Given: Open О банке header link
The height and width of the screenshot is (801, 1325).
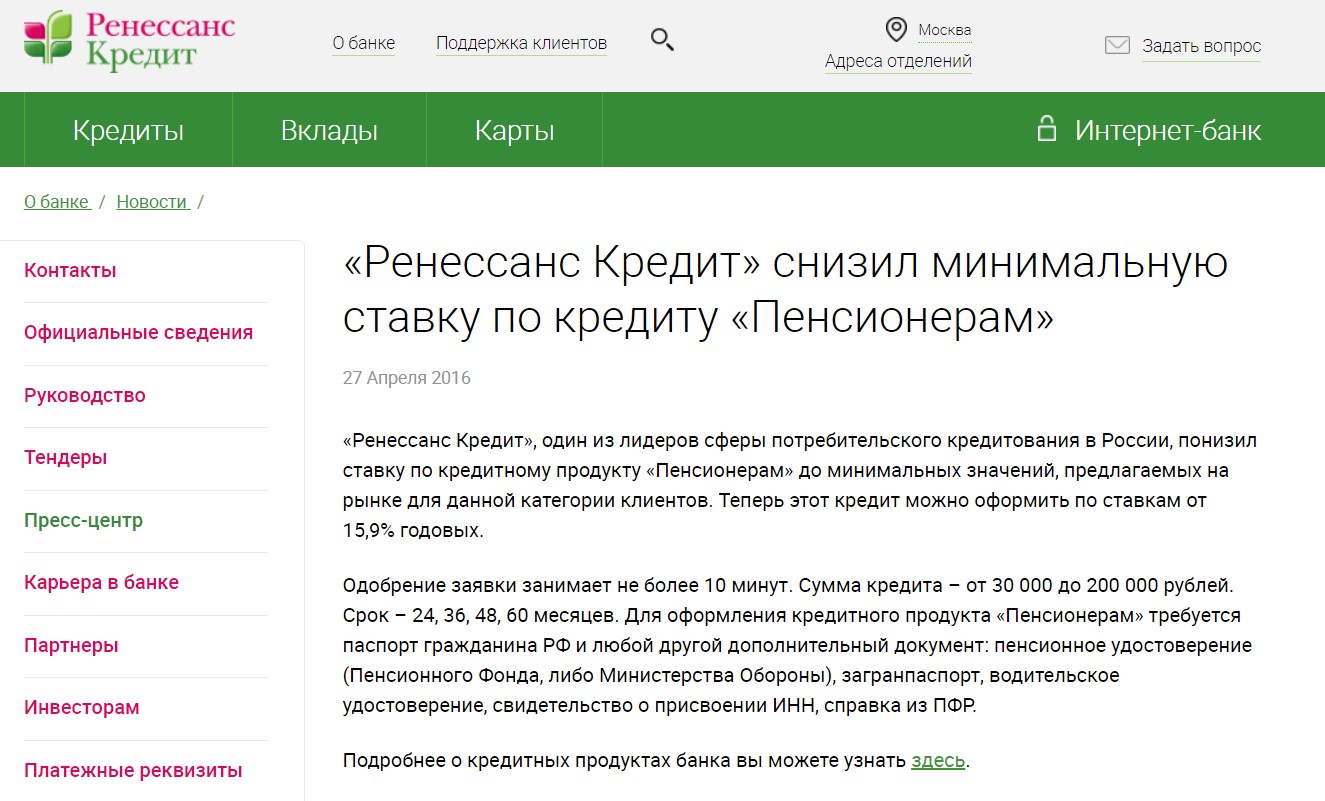Looking at the screenshot, I should click(x=364, y=43).
